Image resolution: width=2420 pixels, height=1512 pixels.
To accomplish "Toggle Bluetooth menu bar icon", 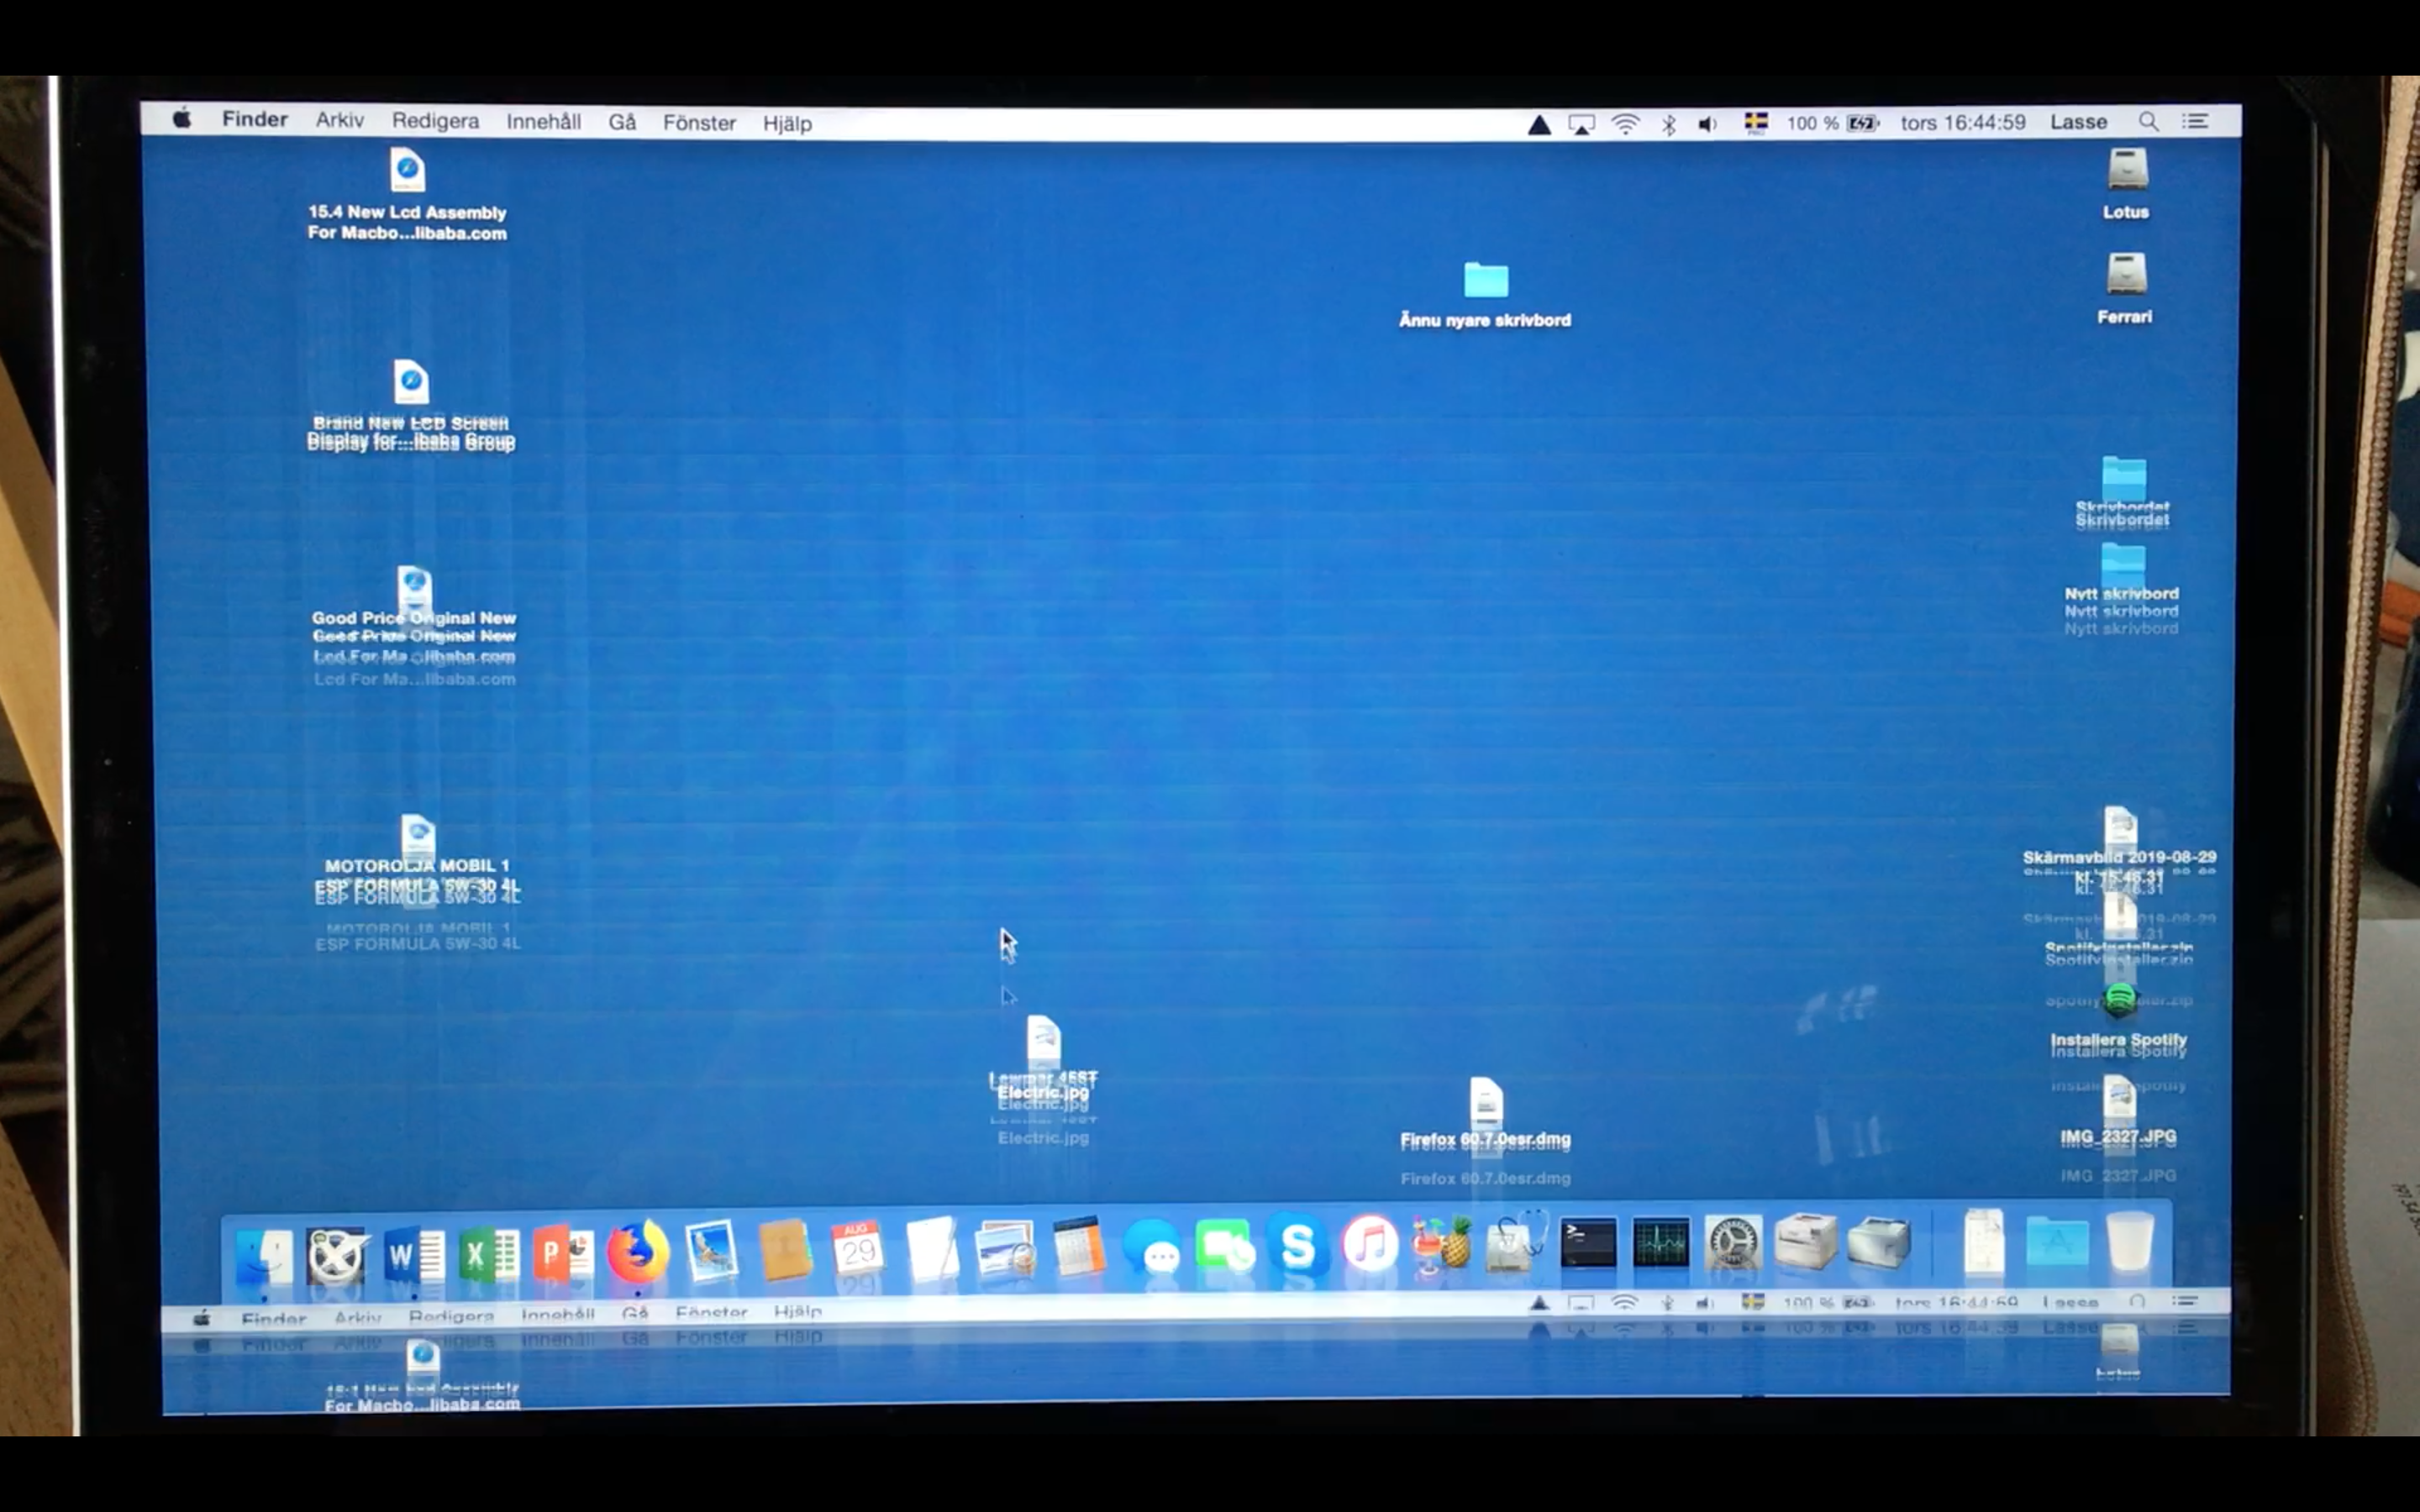I will (x=1668, y=124).
